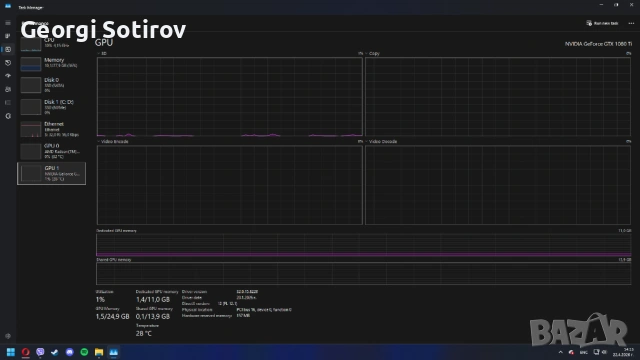Image resolution: width=640 pixels, height=360 pixels.
Task: Select the Ethernet performance item
Action: point(51,129)
